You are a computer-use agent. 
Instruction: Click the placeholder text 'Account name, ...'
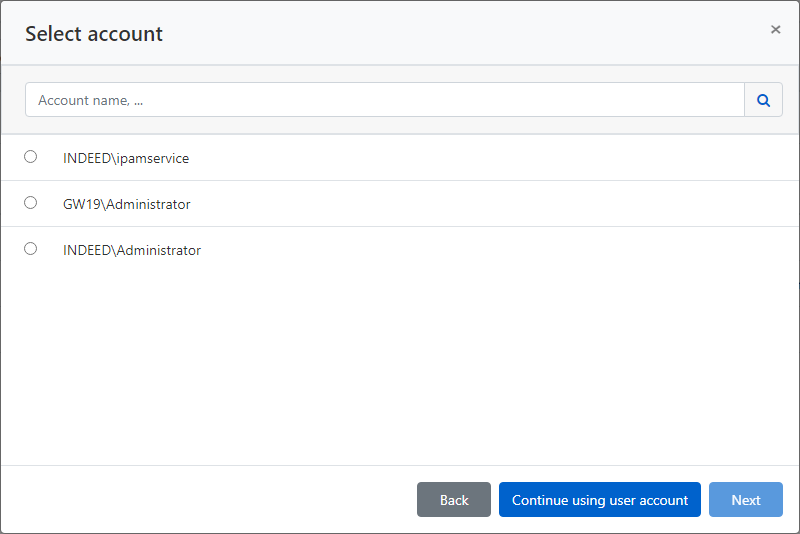click(98, 100)
